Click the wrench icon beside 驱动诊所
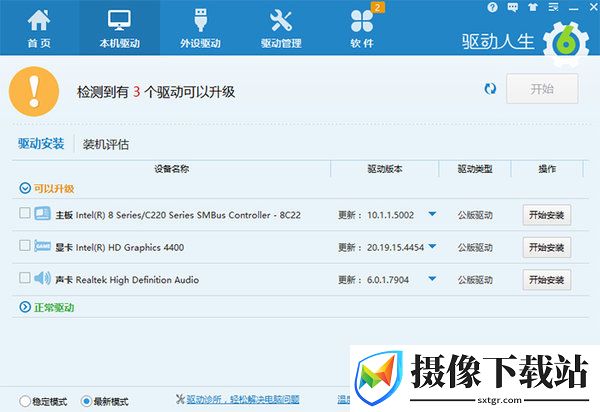The image size is (600, 412). coord(180,399)
